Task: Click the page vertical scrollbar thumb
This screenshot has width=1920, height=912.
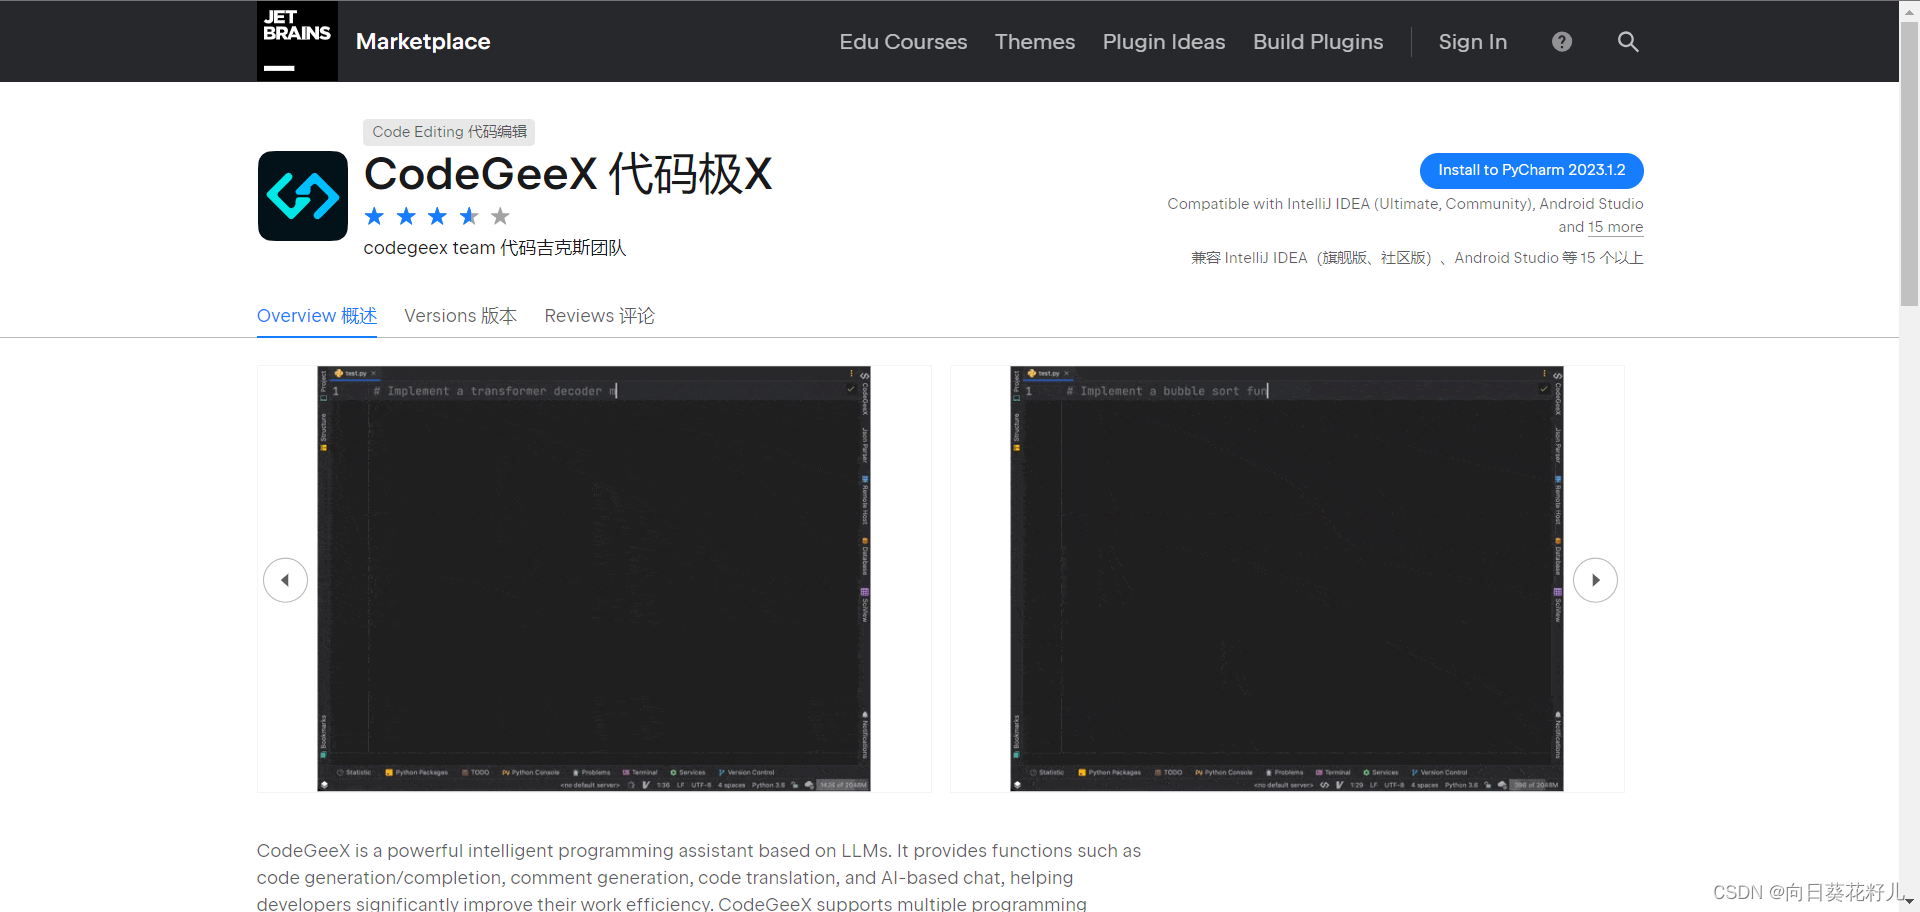Action: coord(1909,165)
